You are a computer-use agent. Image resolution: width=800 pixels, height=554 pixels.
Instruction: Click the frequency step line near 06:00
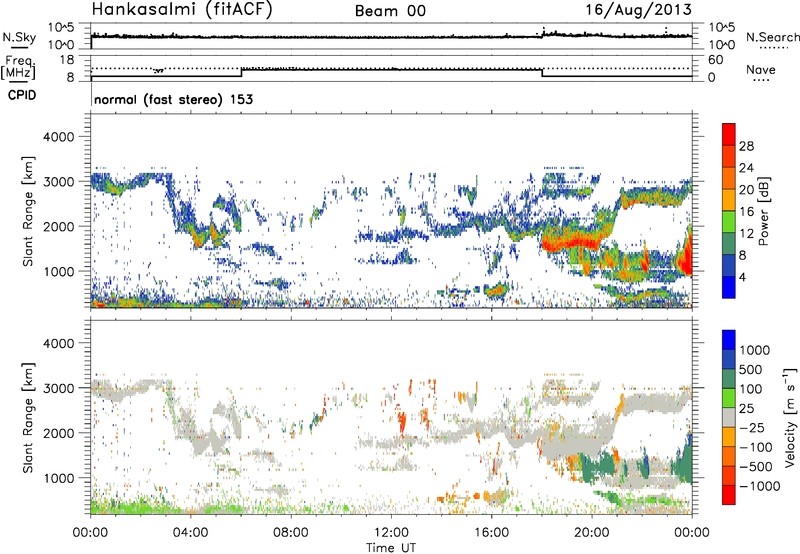(x=241, y=72)
